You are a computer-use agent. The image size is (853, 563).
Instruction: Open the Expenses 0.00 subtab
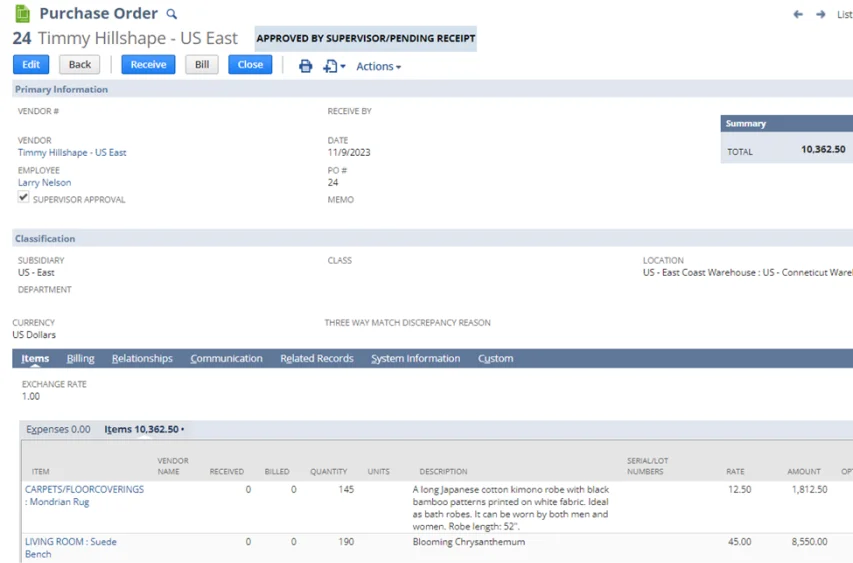pyautogui.click(x=58, y=429)
